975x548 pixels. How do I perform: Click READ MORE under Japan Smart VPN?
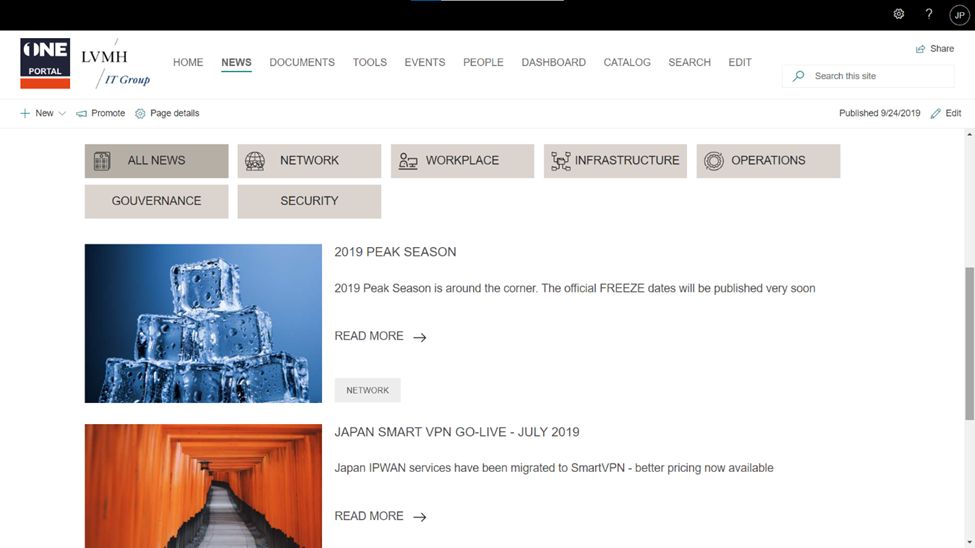369,516
